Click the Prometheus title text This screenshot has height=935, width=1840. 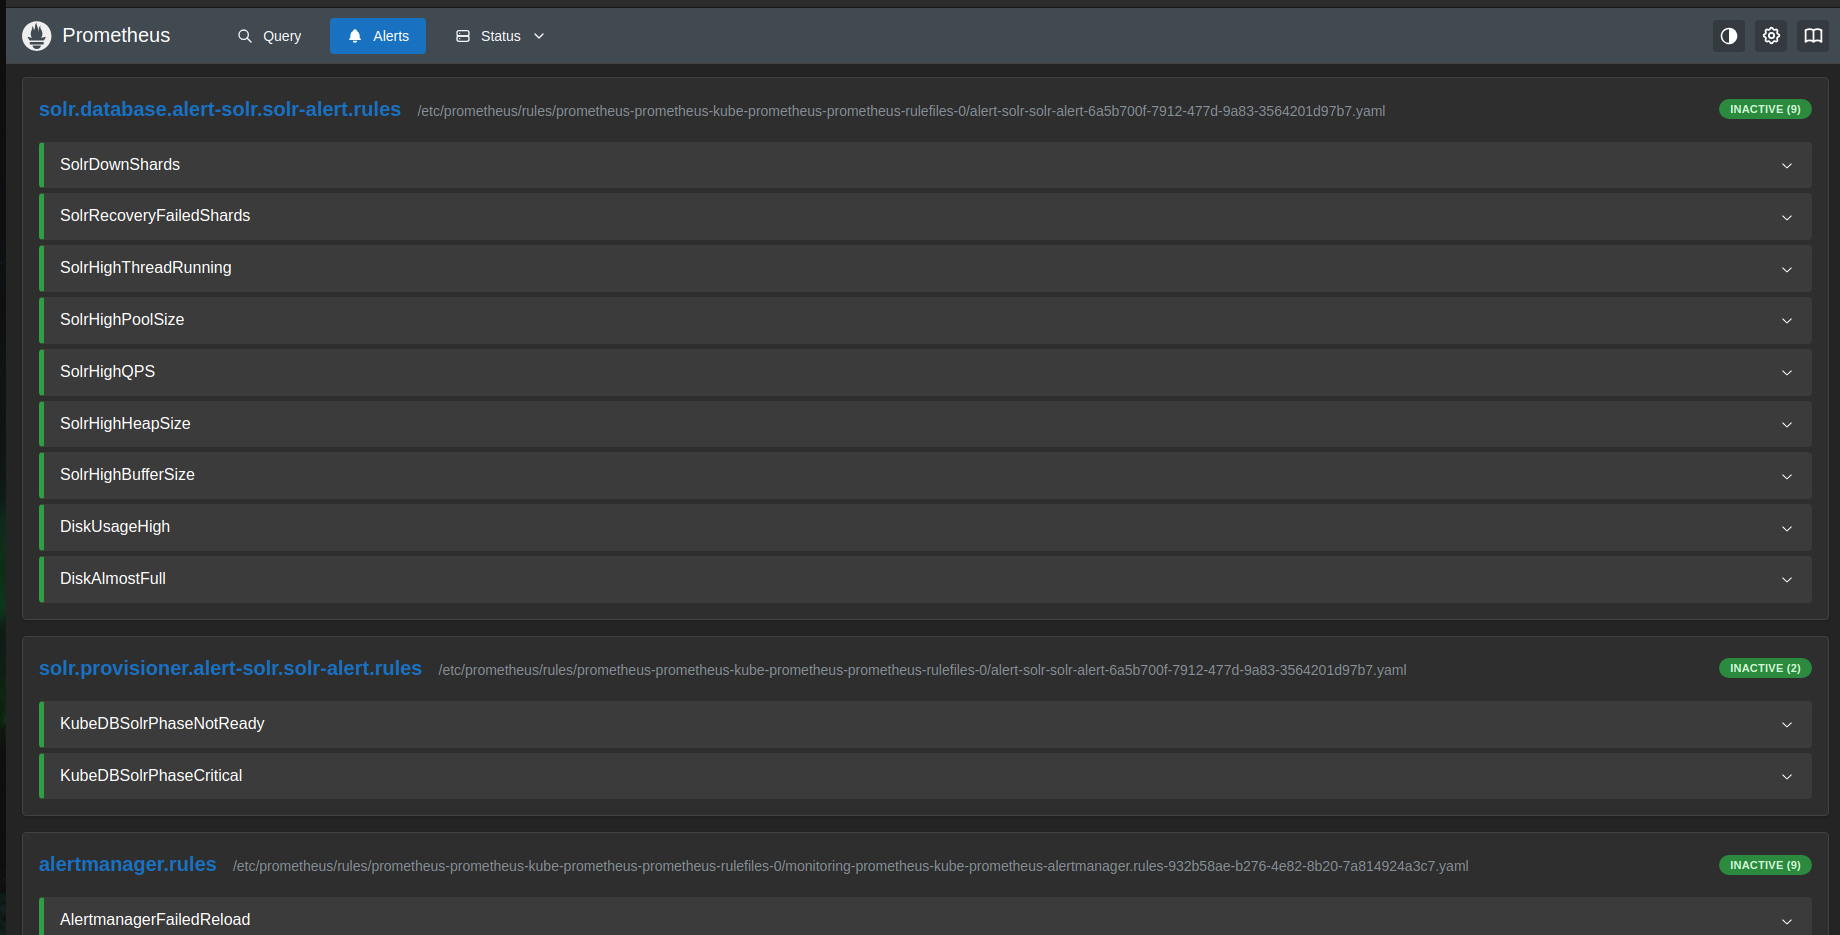tap(116, 36)
